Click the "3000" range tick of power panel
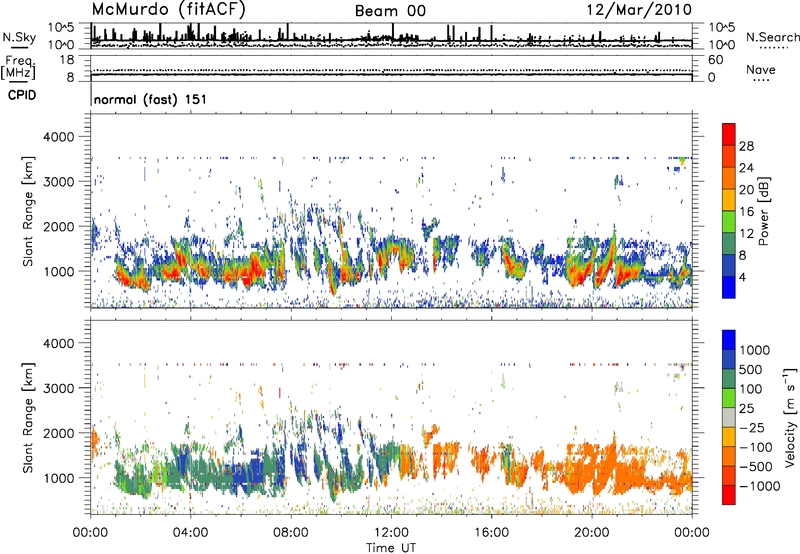This screenshot has height=554, width=800. pyautogui.click(x=59, y=182)
